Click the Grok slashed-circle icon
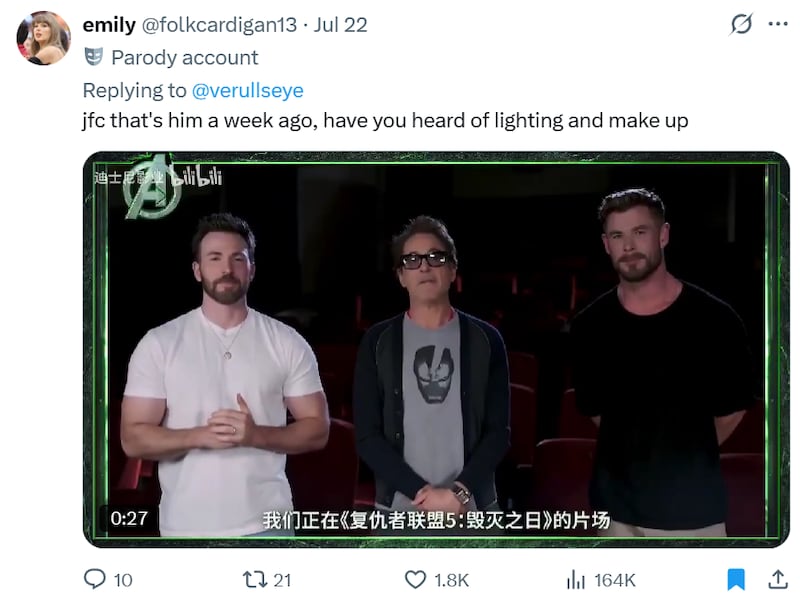Screen dimensions: 800x602 click(741, 24)
